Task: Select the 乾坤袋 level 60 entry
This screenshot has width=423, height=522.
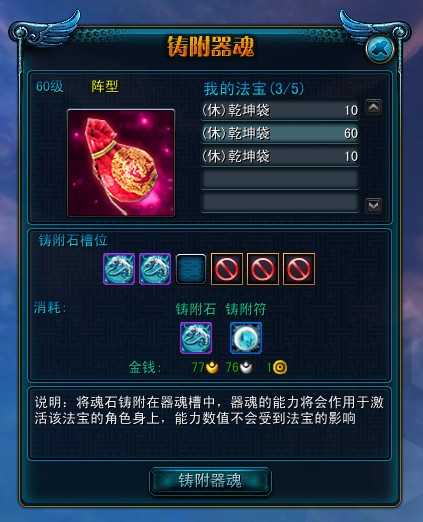Action: (280, 133)
